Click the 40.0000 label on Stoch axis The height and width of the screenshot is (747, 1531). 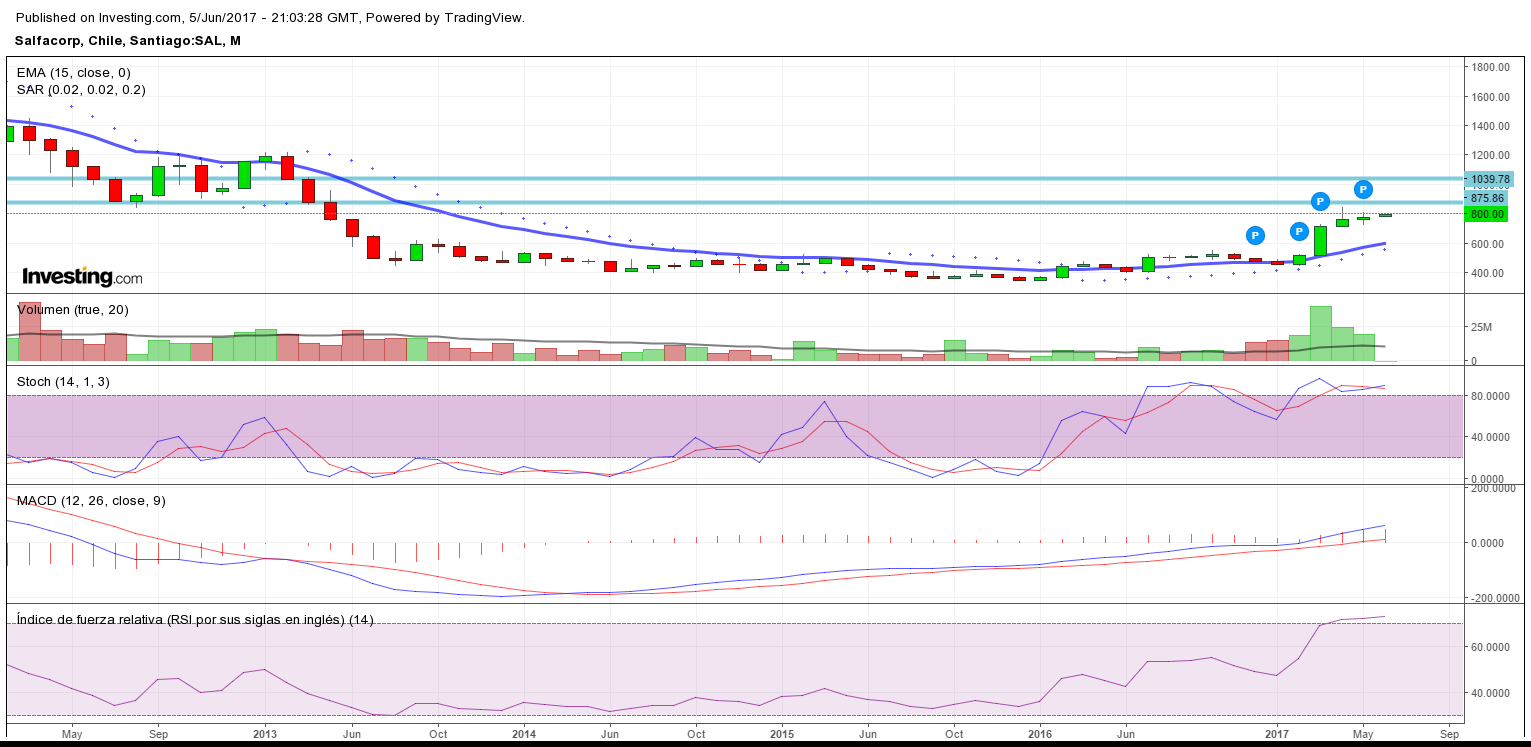tap(1490, 437)
